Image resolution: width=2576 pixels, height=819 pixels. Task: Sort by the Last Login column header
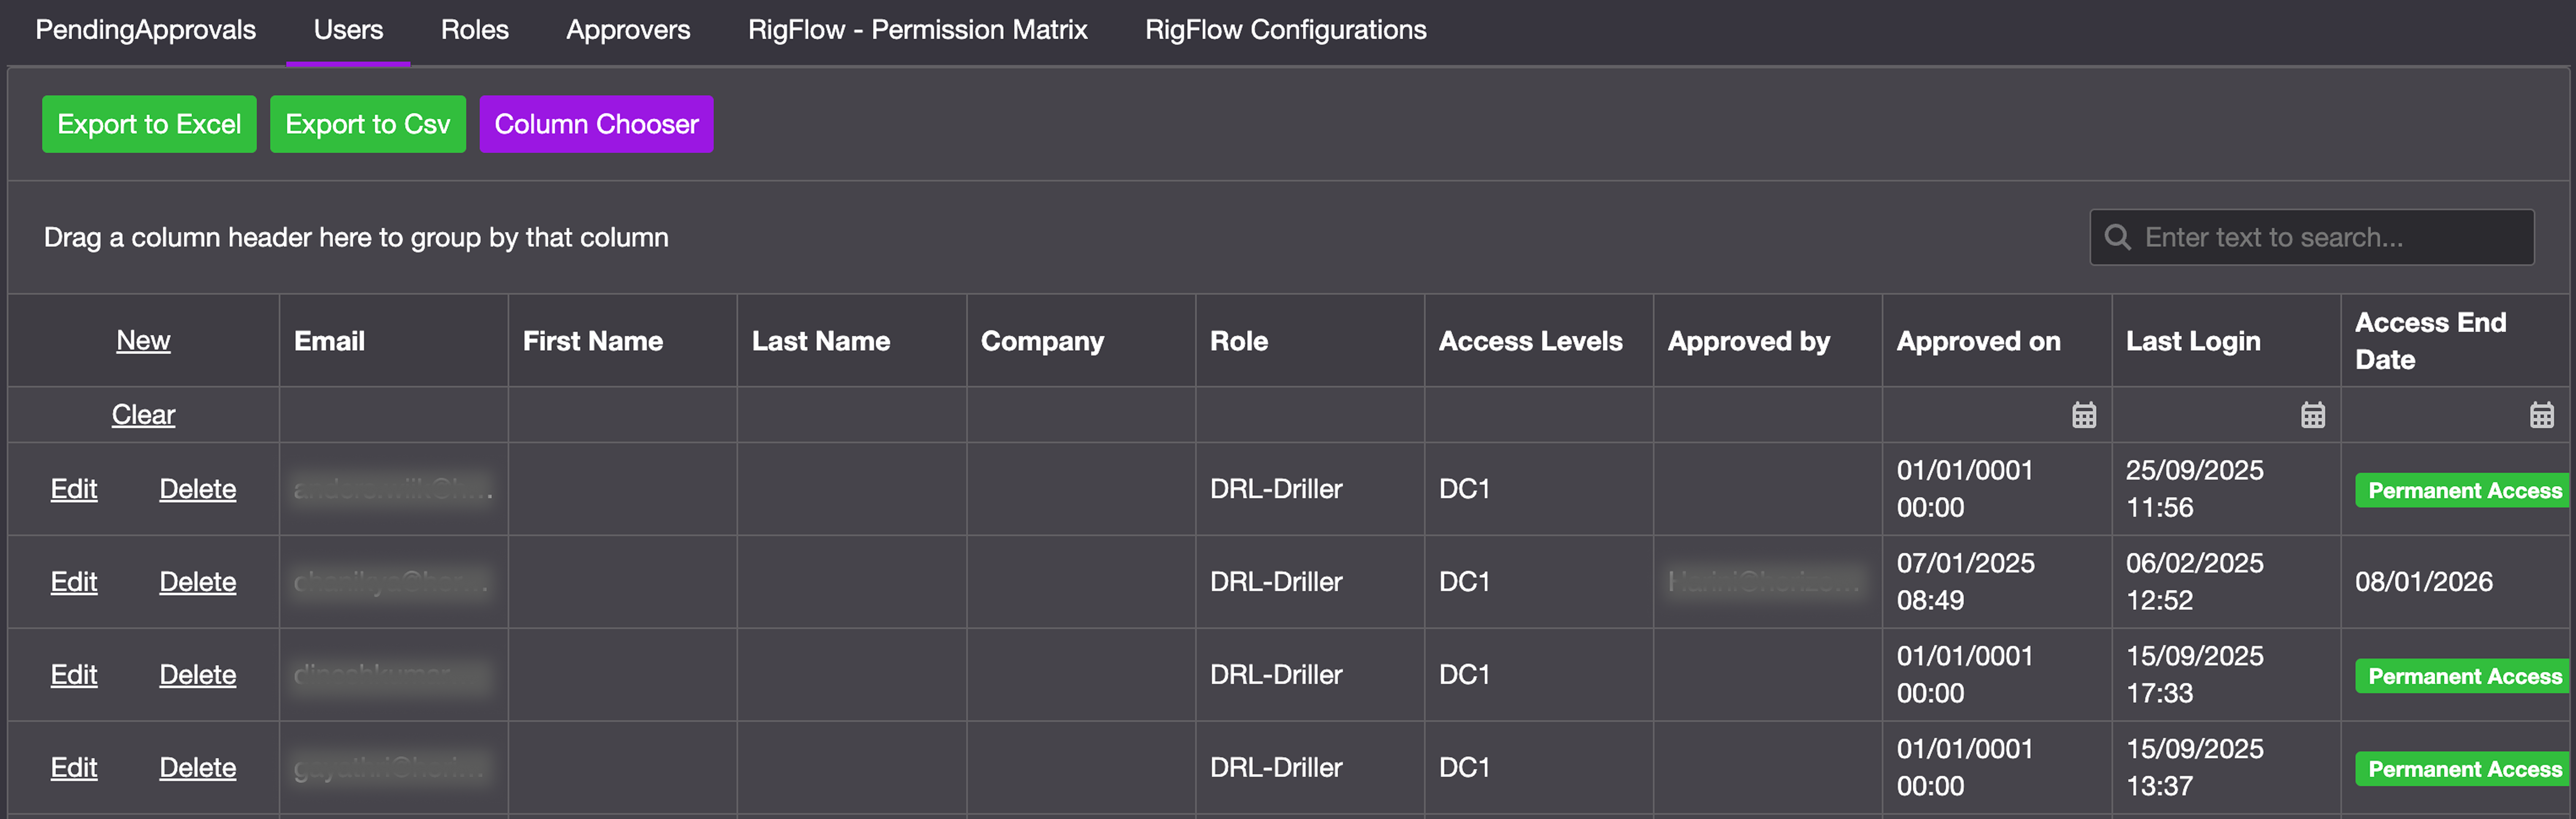click(2192, 341)
